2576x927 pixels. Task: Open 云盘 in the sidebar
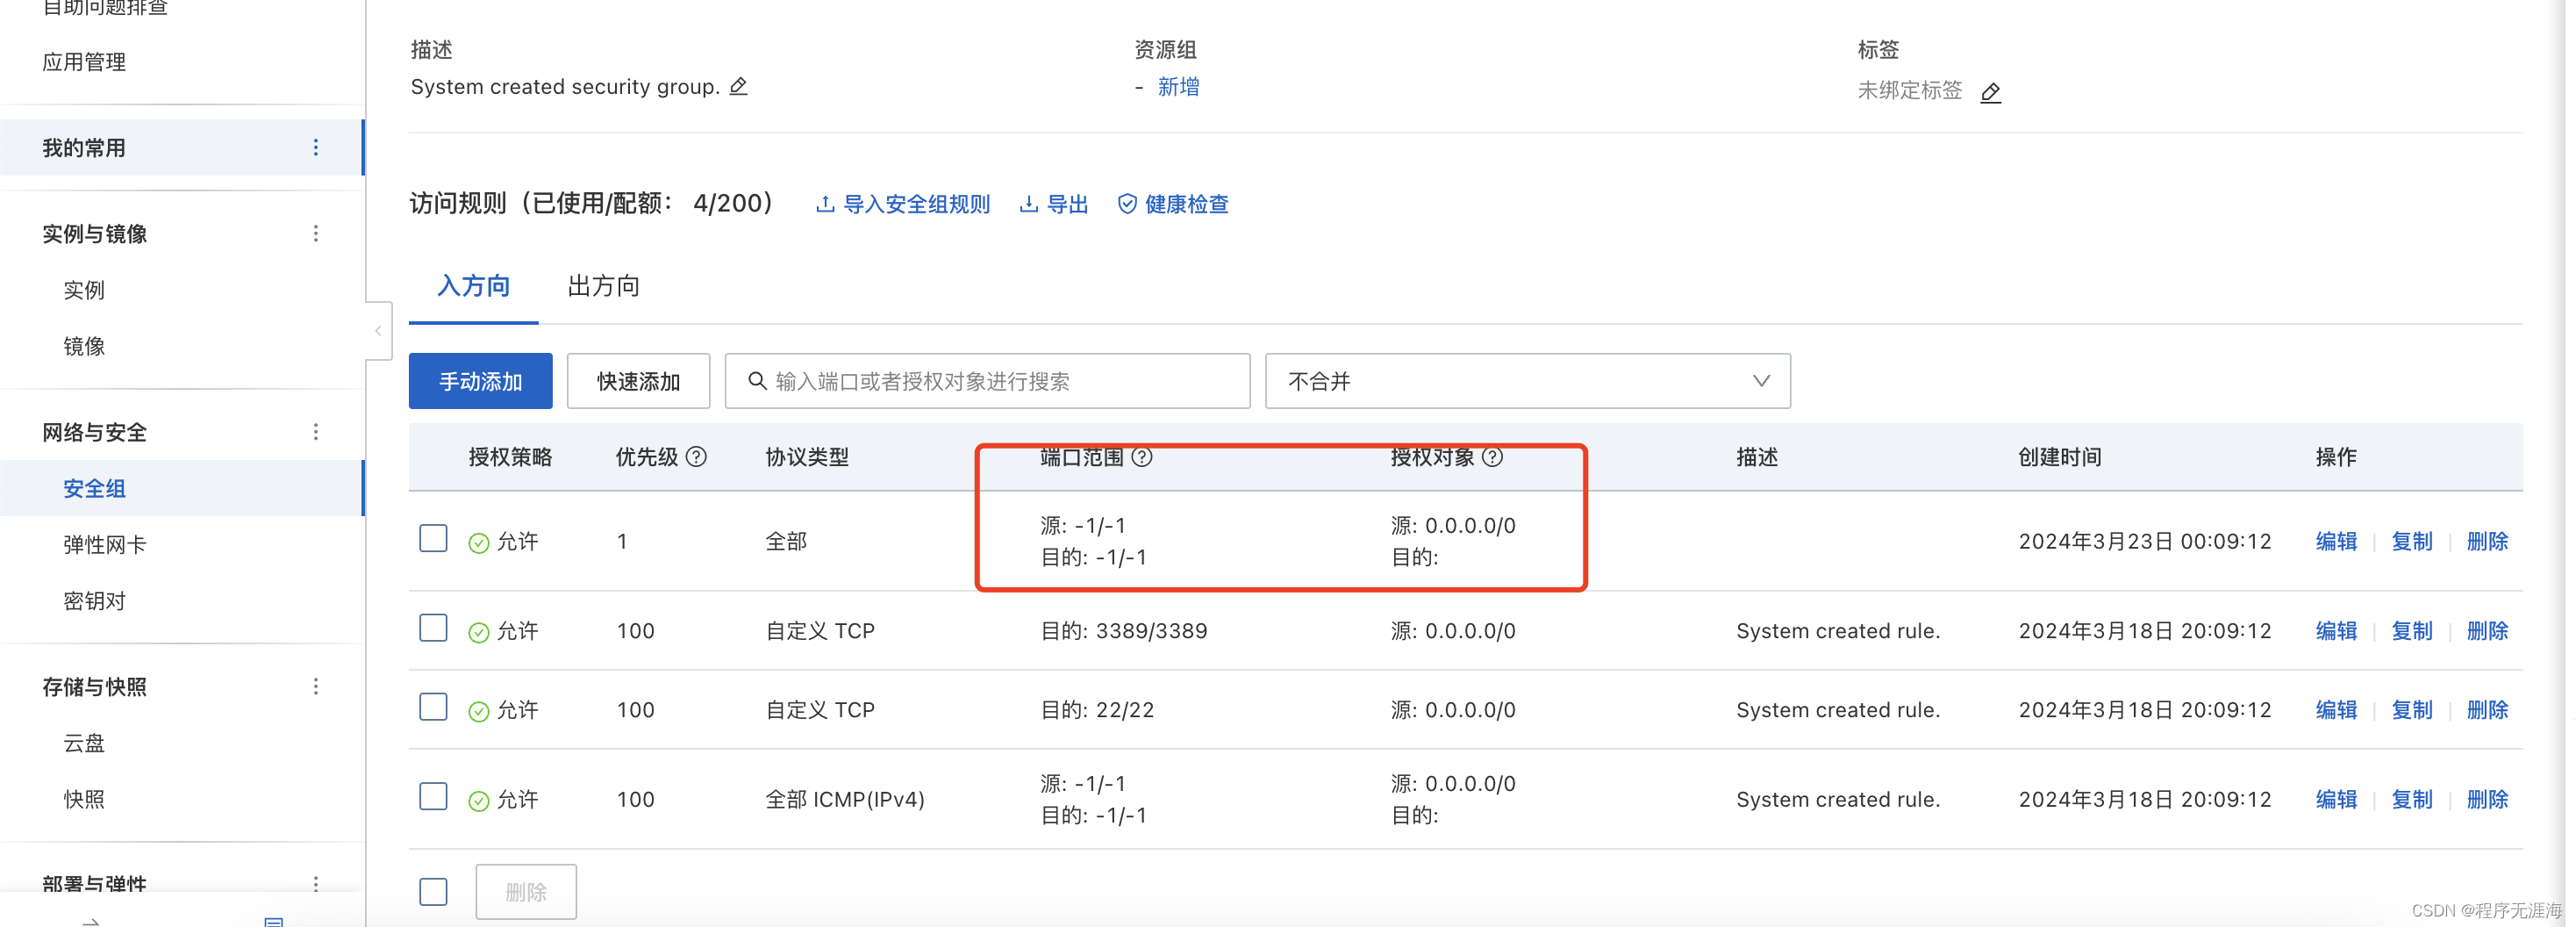pos(84,743)
